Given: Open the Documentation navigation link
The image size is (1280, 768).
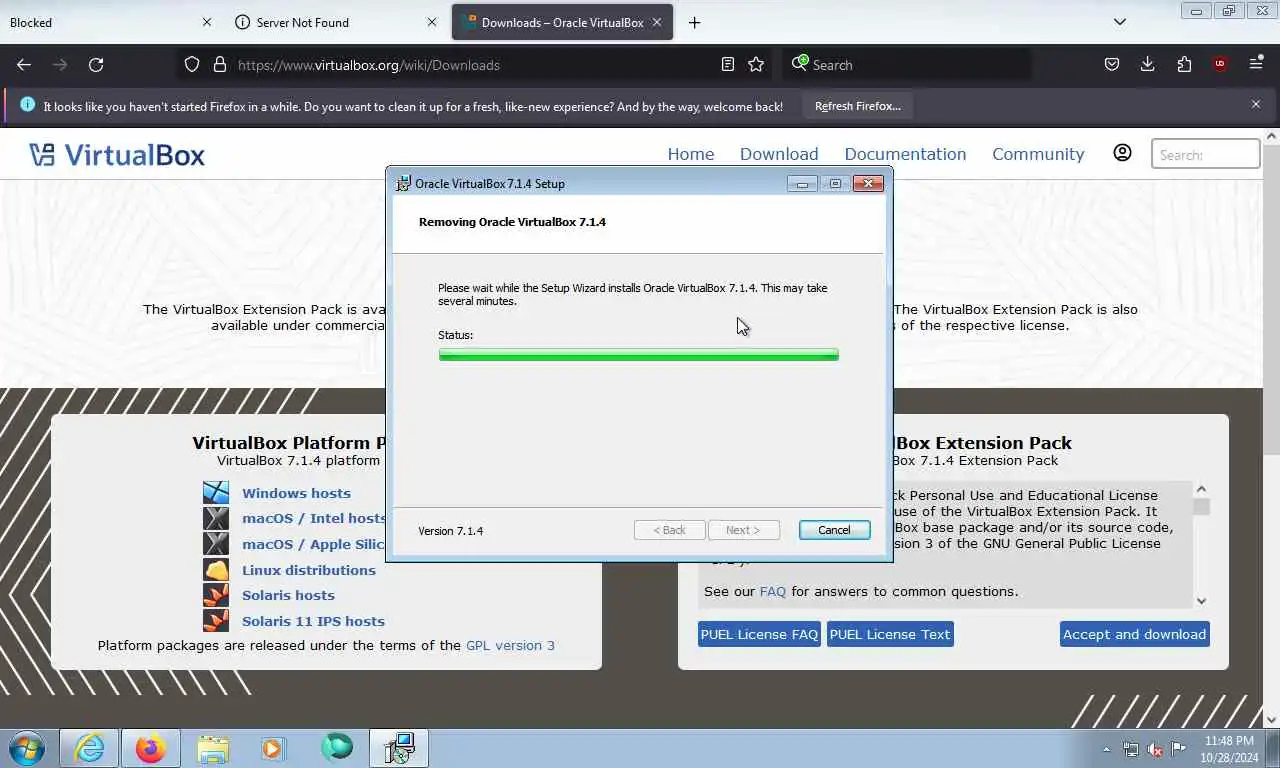Looking at the screenshot, I should pyautogui.click(x=905, y=154).
